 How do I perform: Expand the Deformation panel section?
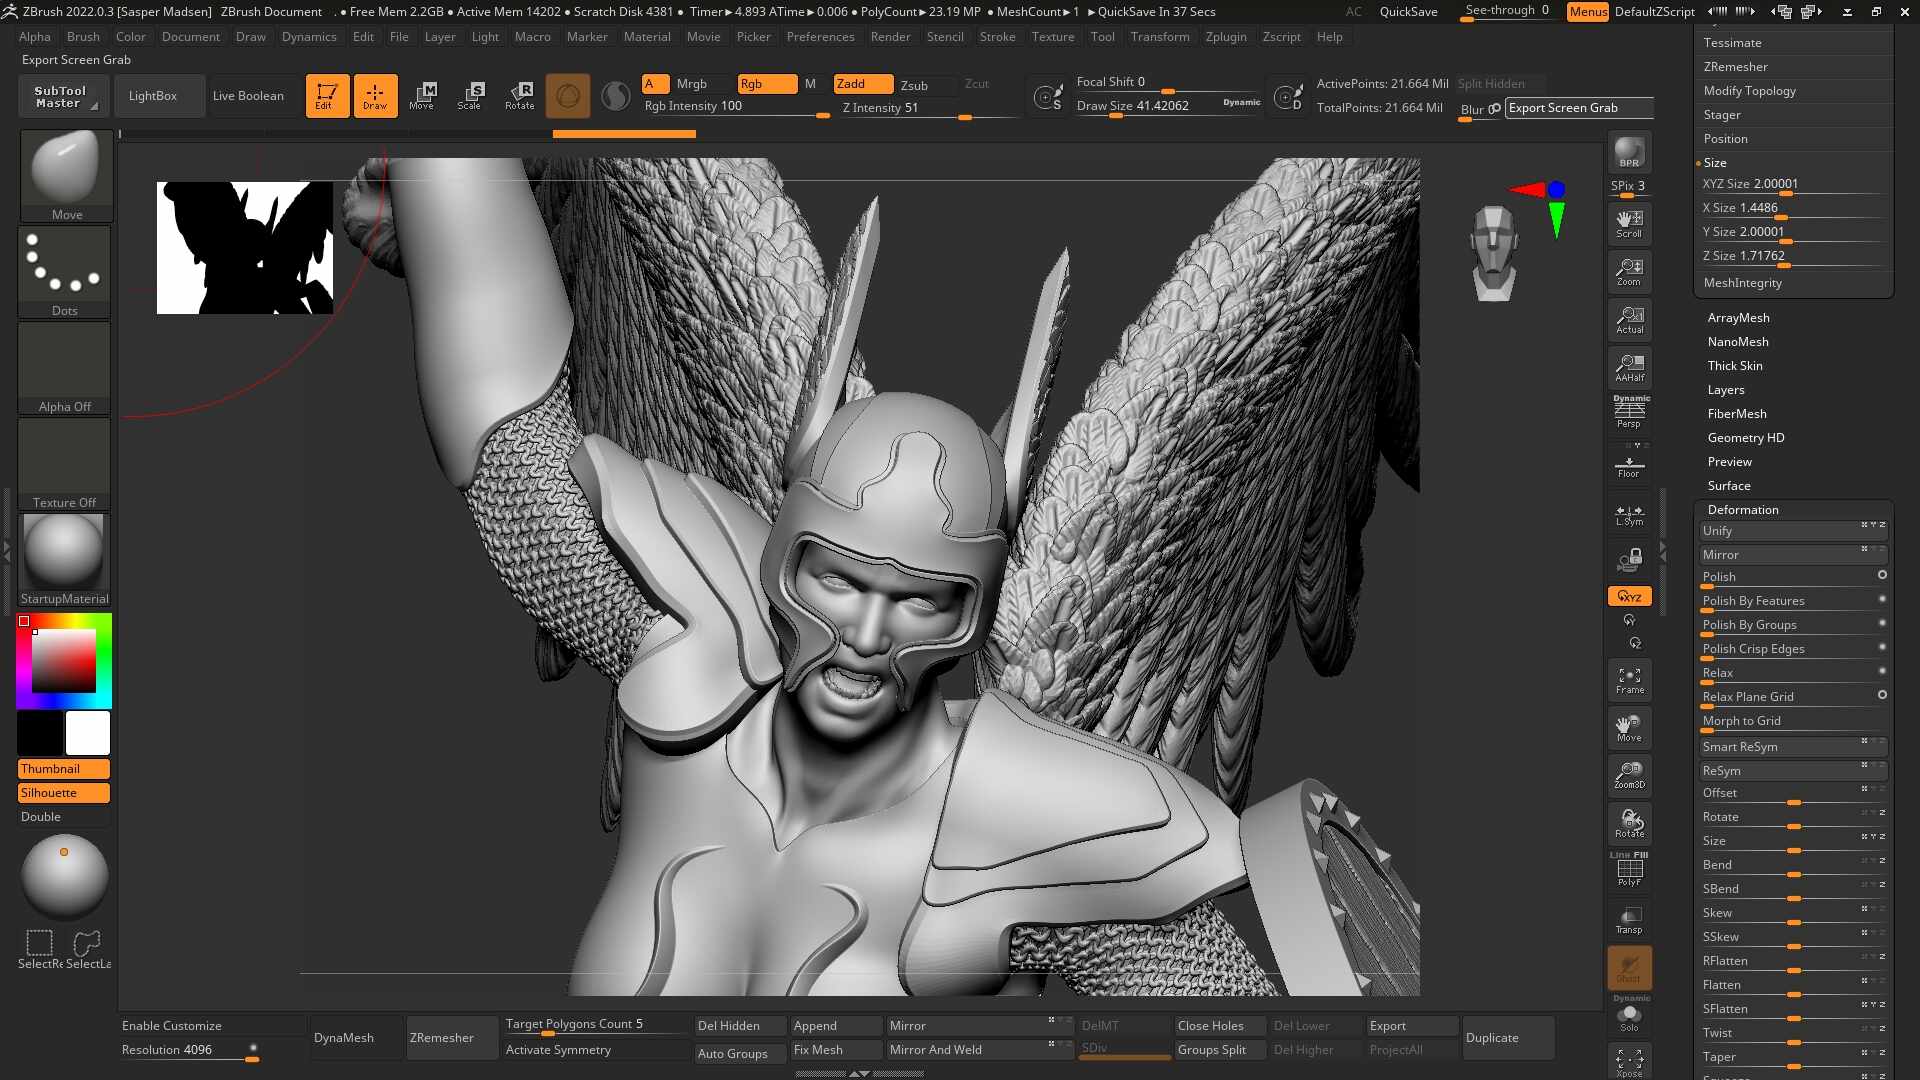(1743, 508)
